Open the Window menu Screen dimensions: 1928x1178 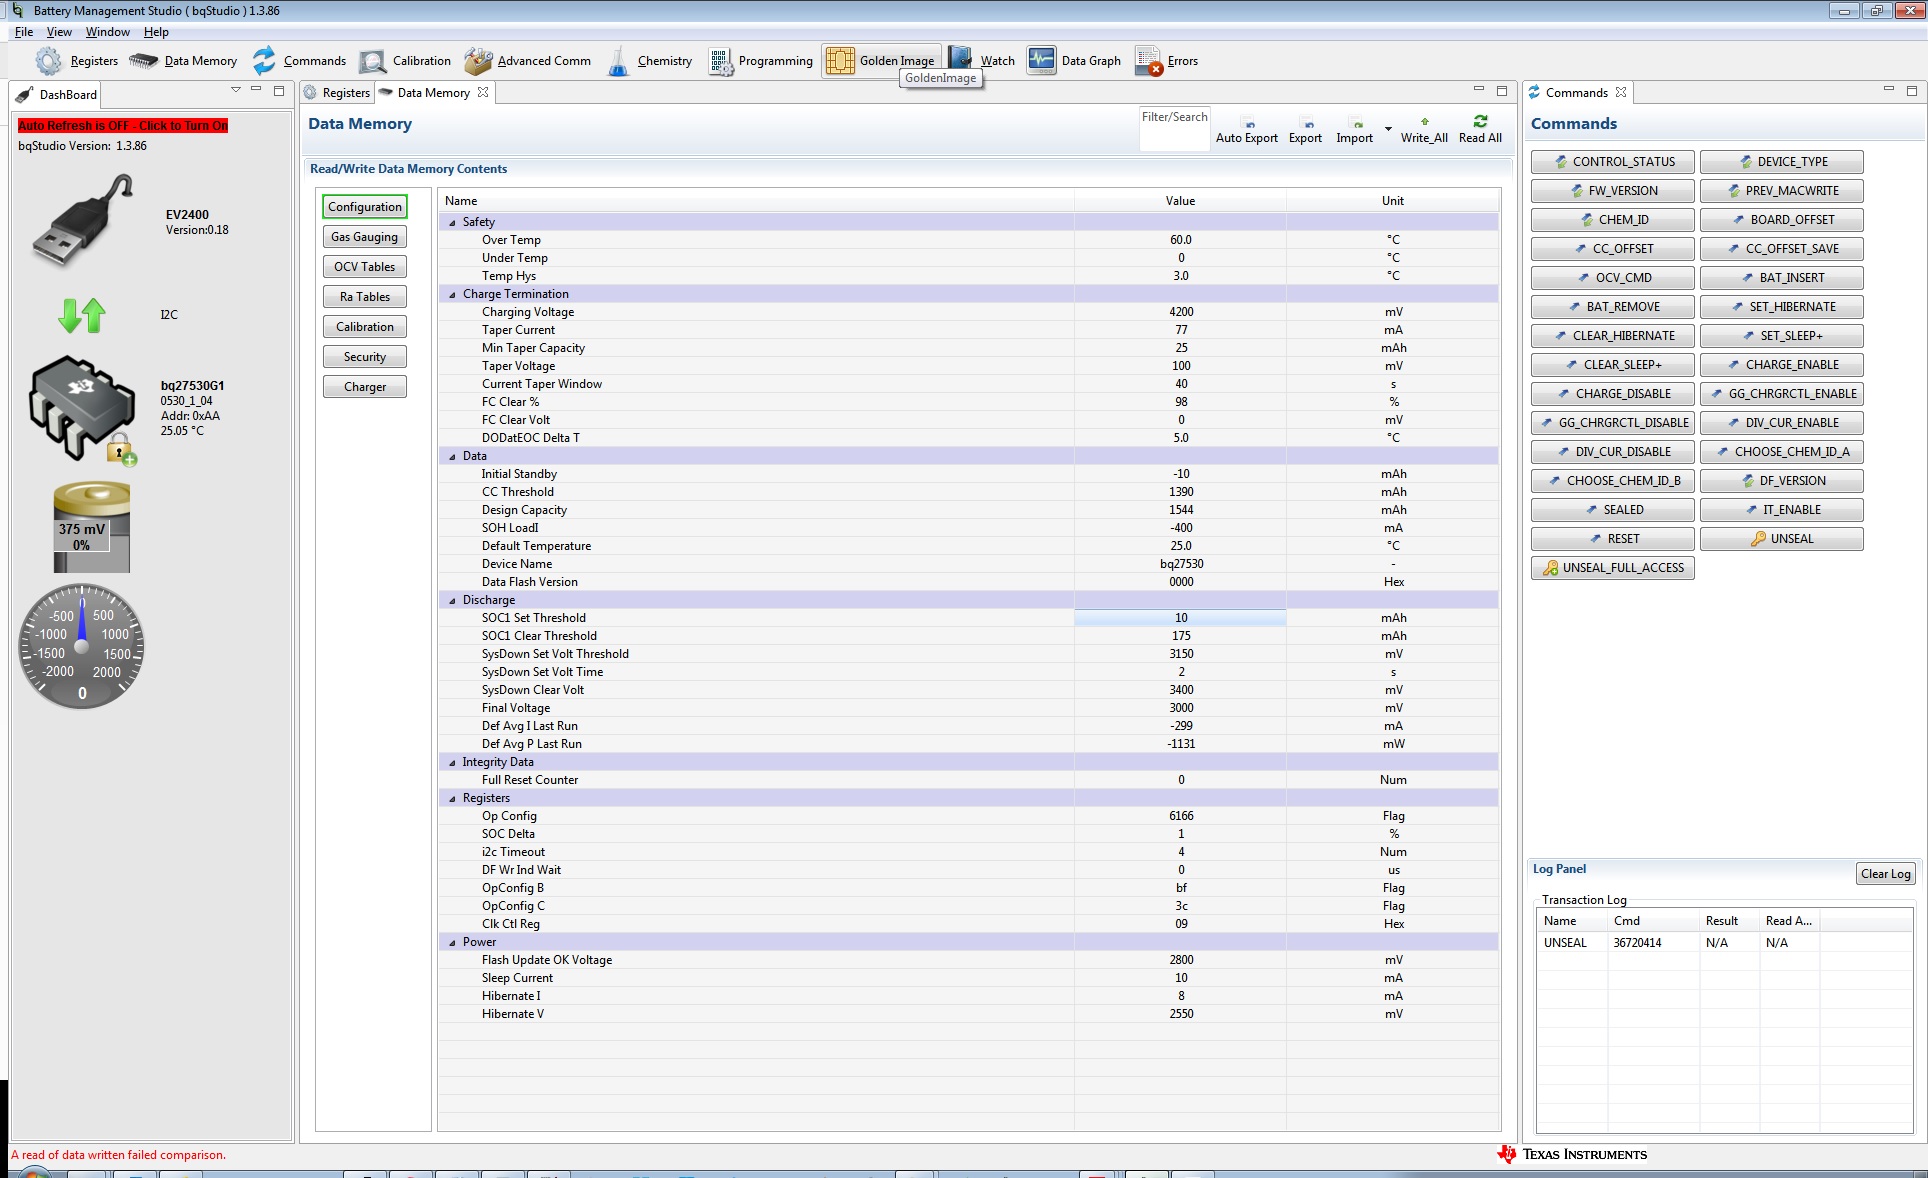click(x=107, y=32)
